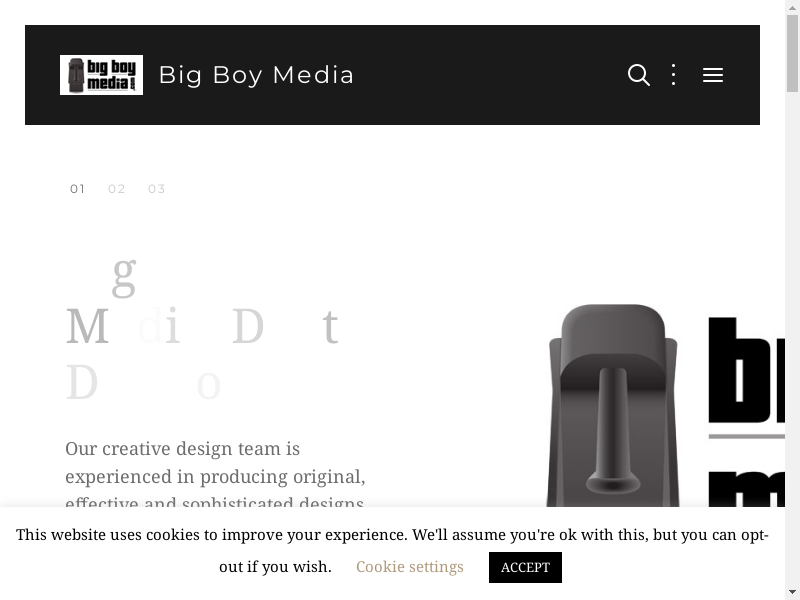
Task: Click the Big Boy Media logo image
Action: pyautogui.click(x=101, y=75)
